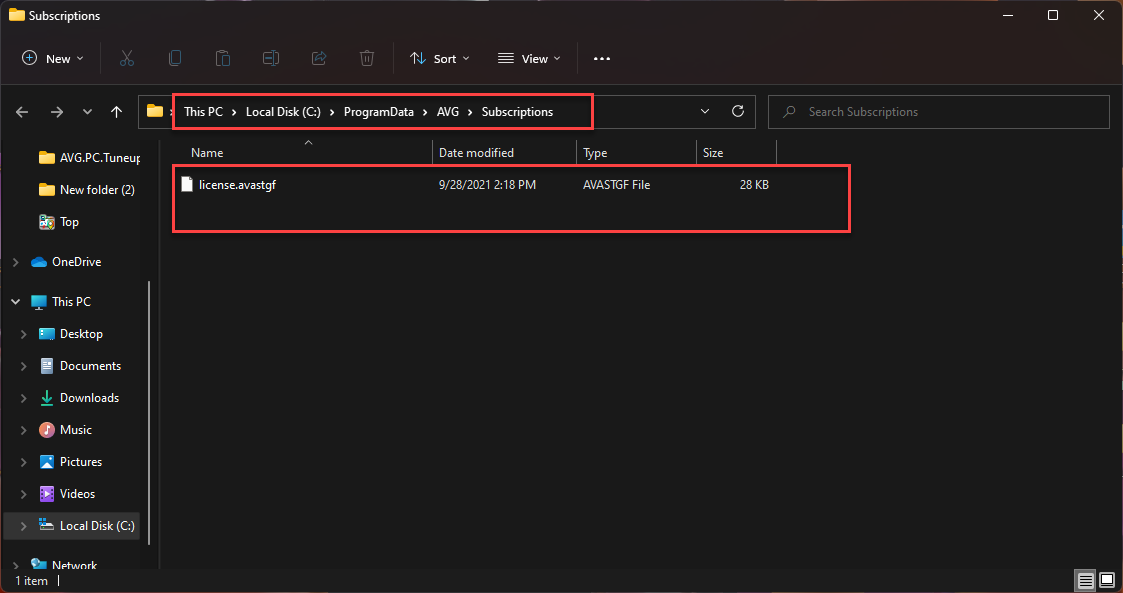This screenshot has width=1123, height=593.
Task: Click the Share icon in toolbar
Action: 319,59
